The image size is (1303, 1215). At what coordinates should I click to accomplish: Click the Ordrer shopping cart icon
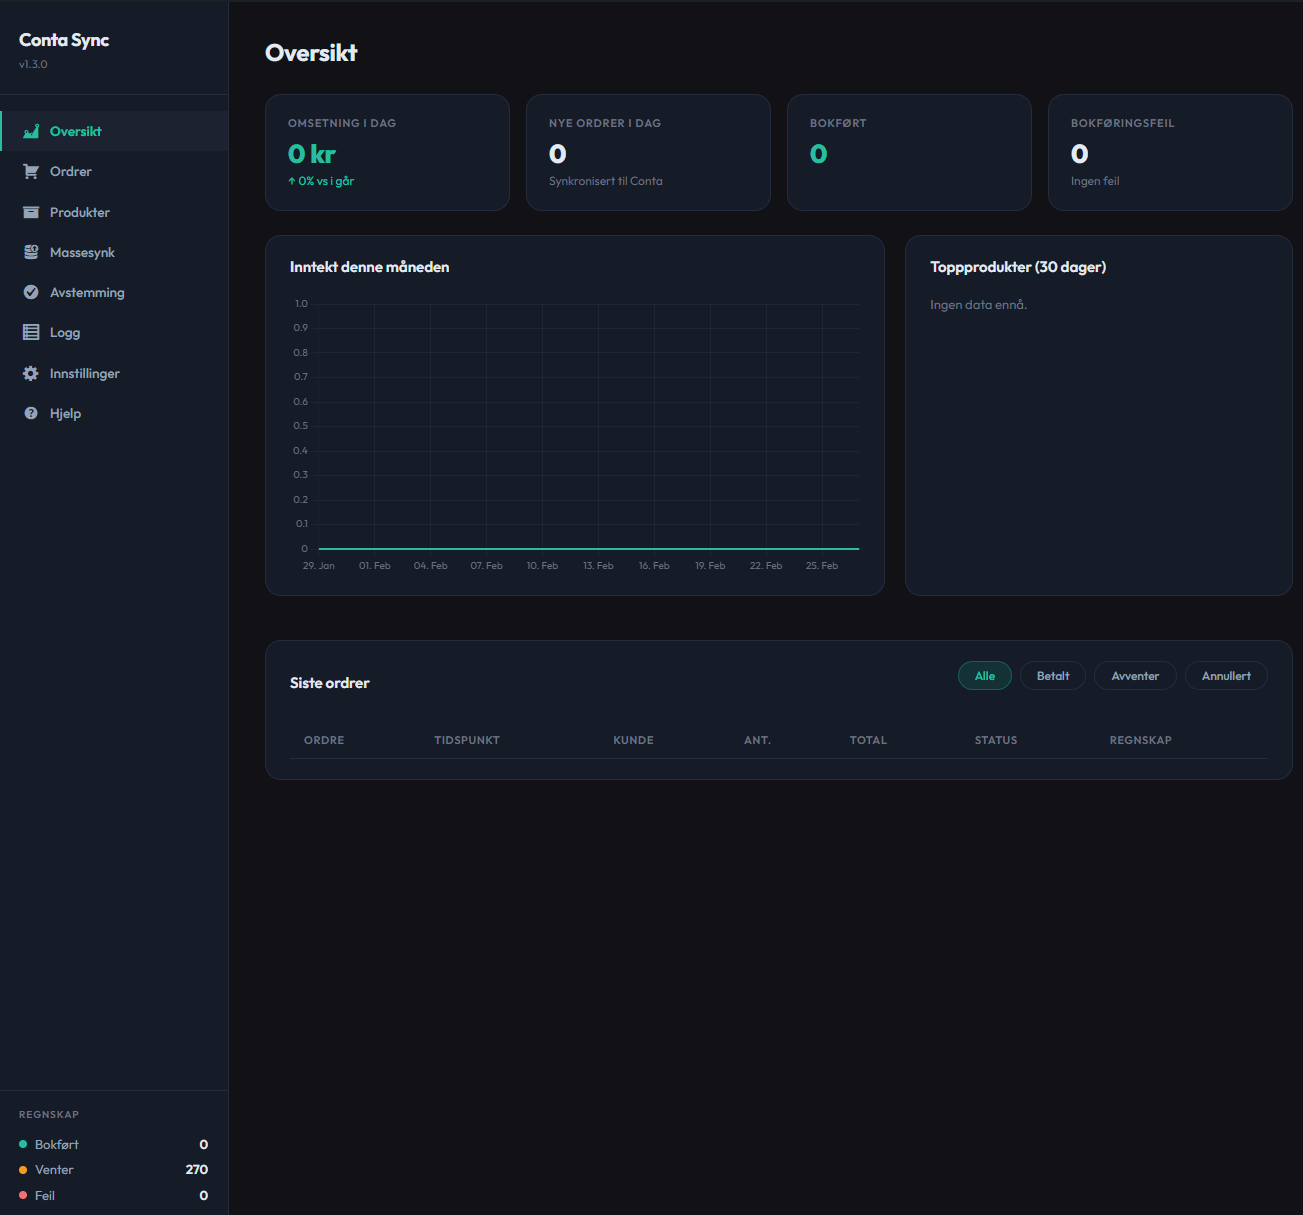click(x=31, y=172)
